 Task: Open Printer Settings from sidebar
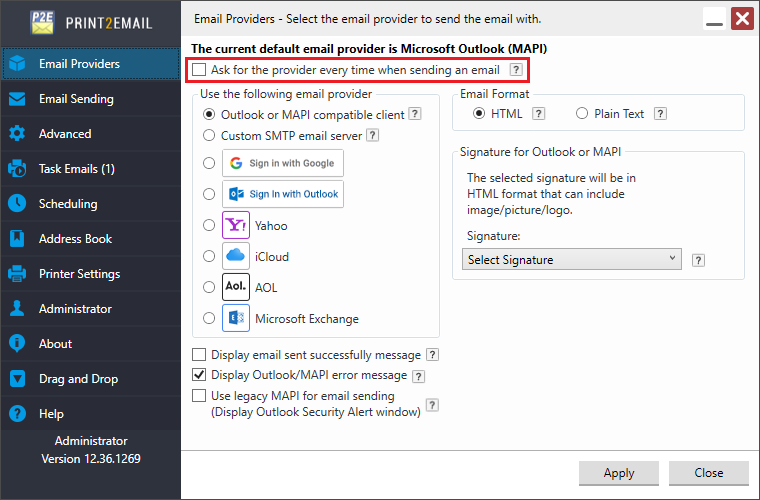pyautogui.click(x=79, y=274)
